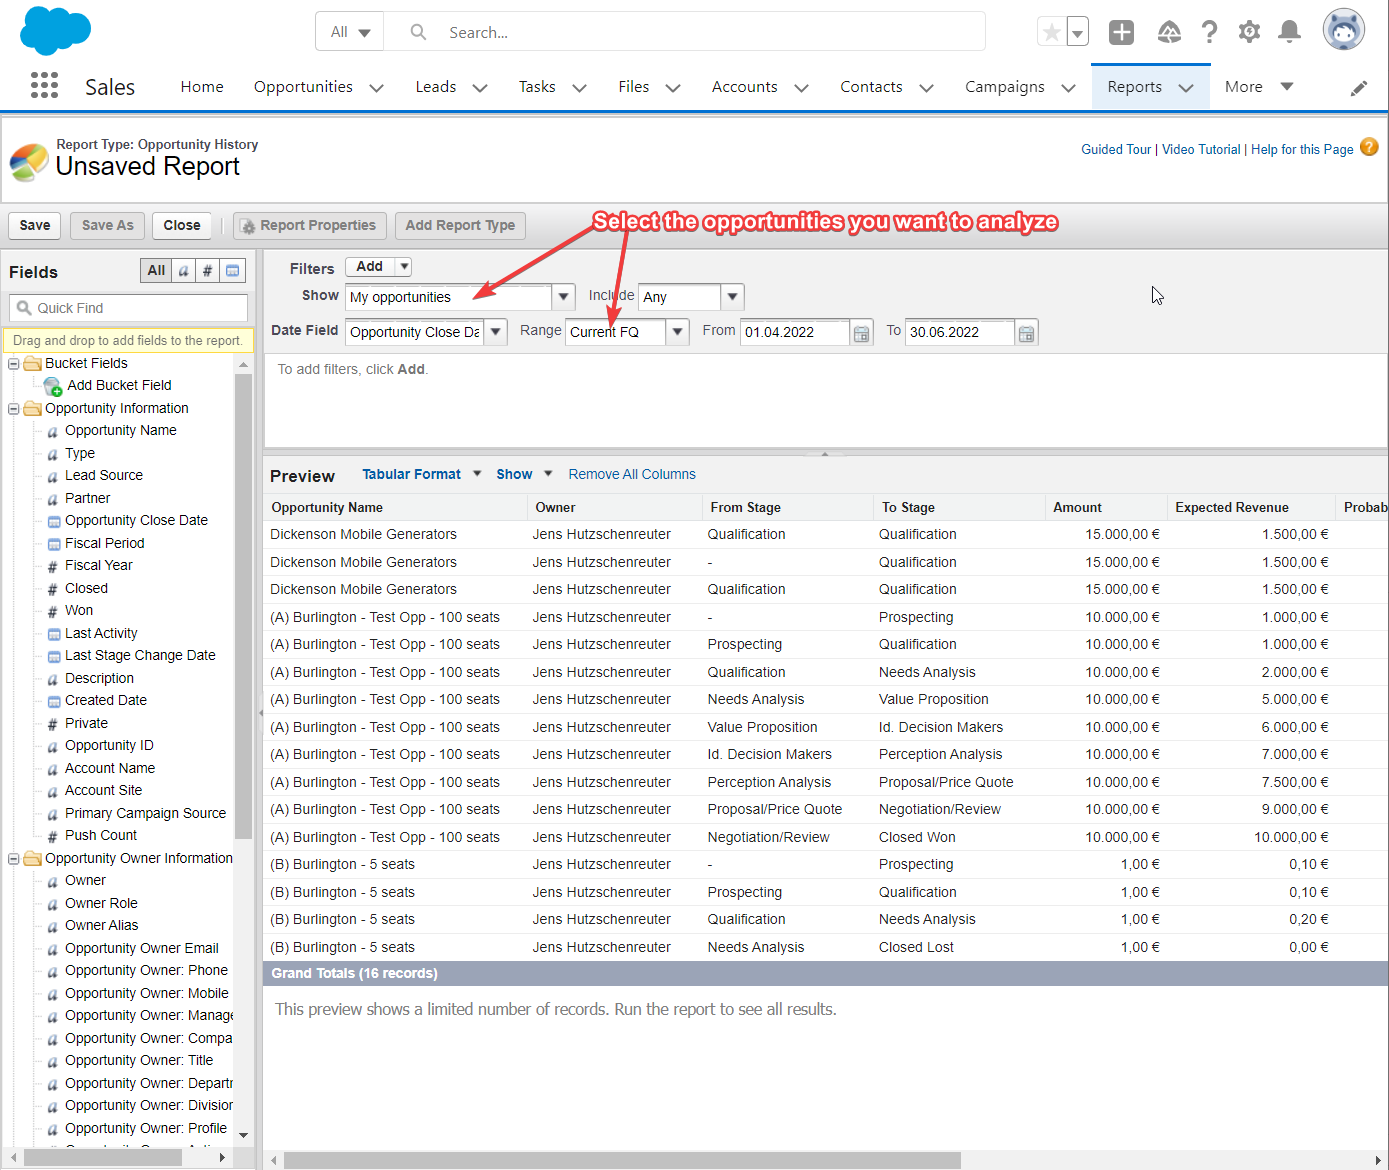Toggle the favorite star for this page

(x=1051, y=32)
